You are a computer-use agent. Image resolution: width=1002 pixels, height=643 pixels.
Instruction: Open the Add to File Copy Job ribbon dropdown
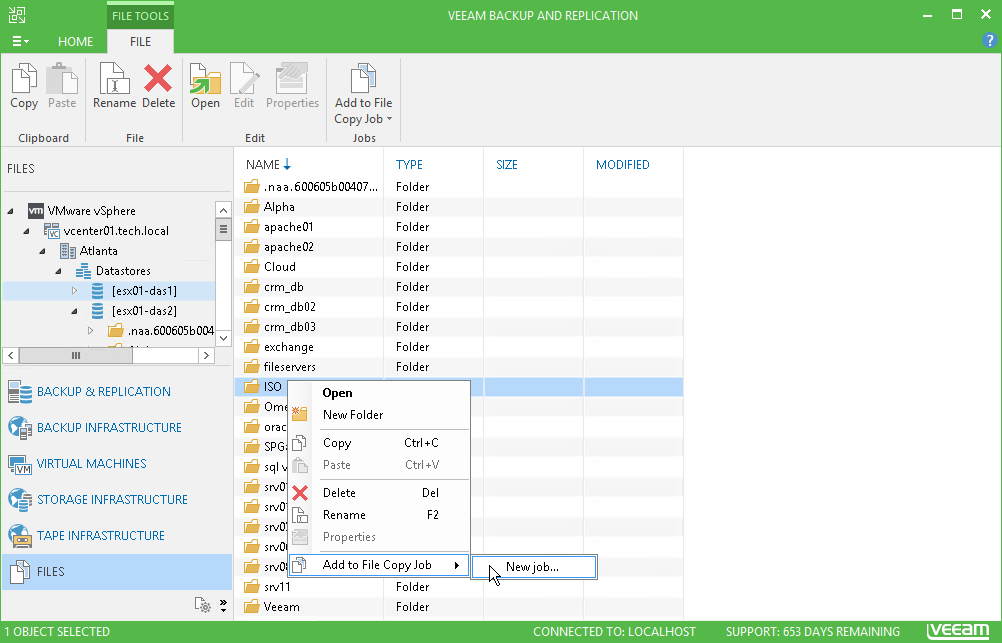click(364, 94)
